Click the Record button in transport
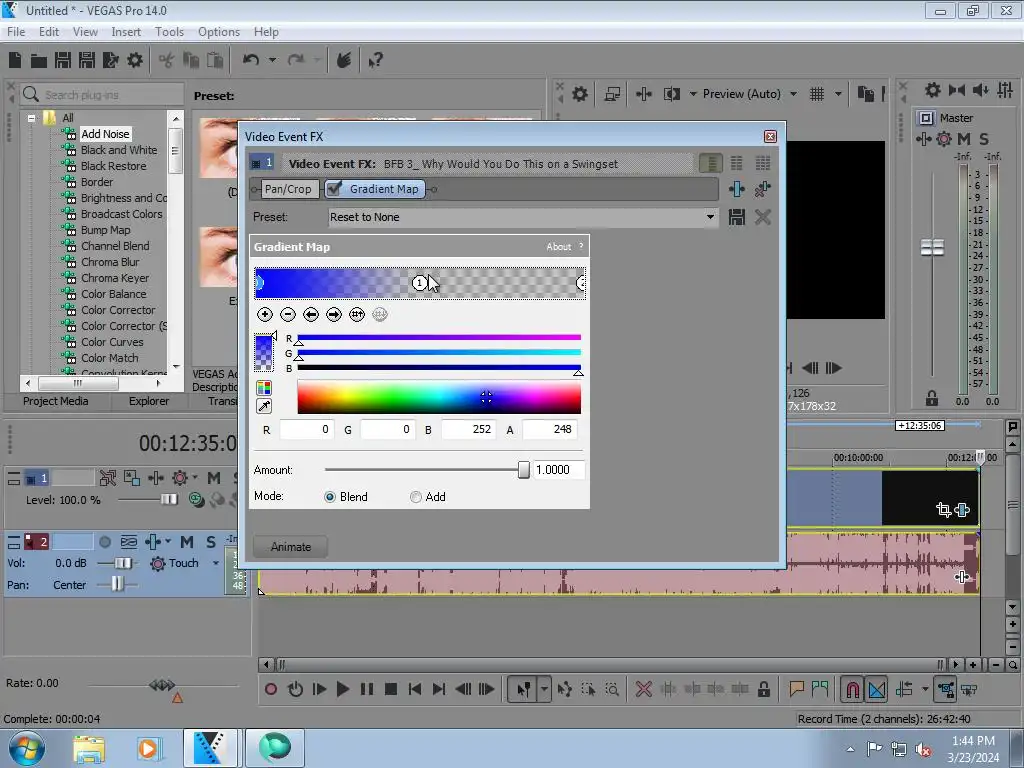 pos(271,689)
